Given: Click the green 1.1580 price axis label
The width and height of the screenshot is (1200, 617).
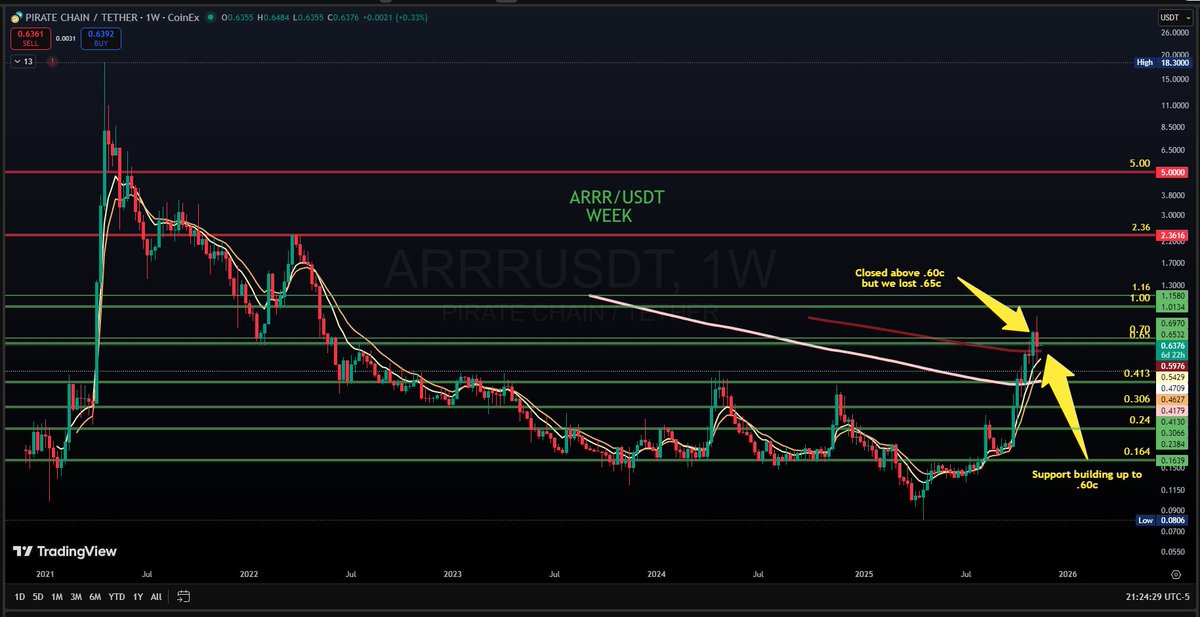Looking at the screenshot, I should (1173, 297).
